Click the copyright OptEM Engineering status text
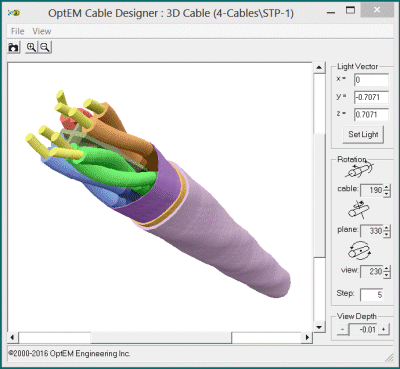Image resolution: width=400 pixels, height=369 pixels. tap(69, 354)
